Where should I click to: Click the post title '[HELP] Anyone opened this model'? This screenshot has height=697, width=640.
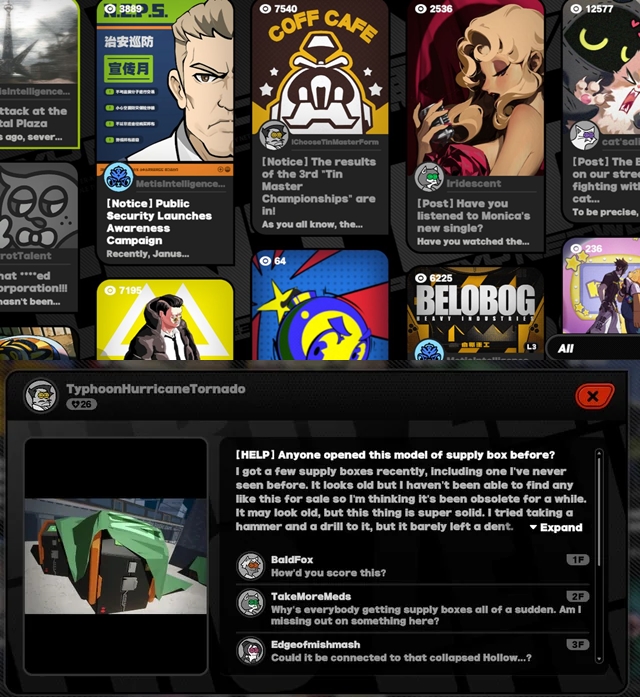[x=395, y=455]
